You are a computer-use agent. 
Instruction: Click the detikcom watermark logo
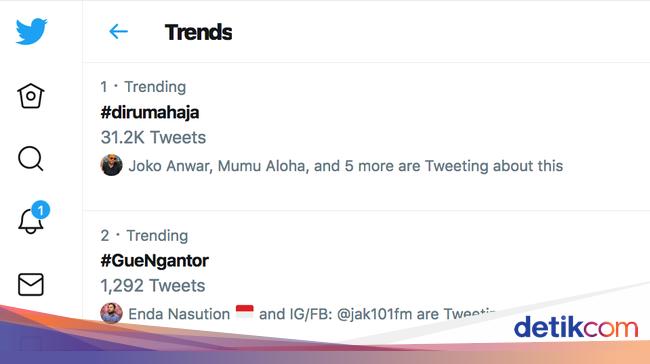[x=576, y=327]
